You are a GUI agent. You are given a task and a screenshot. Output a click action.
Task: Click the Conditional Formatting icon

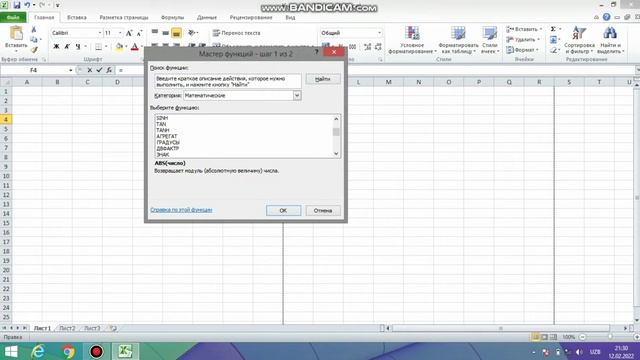click(412, 33)
